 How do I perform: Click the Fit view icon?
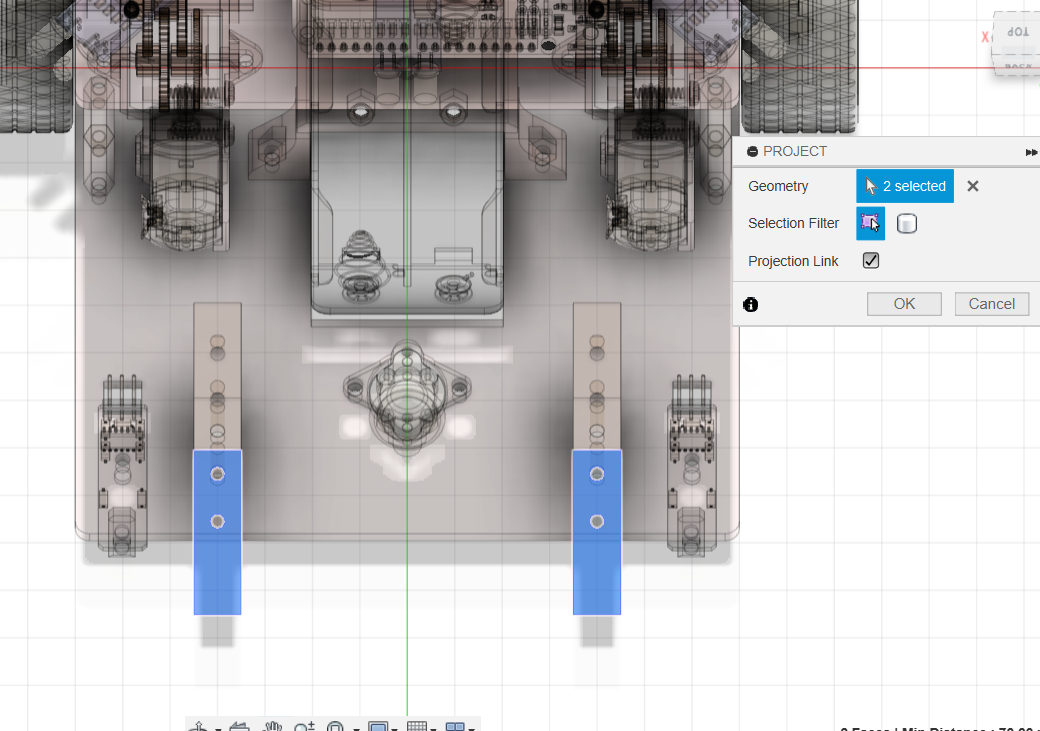point(336,727)
